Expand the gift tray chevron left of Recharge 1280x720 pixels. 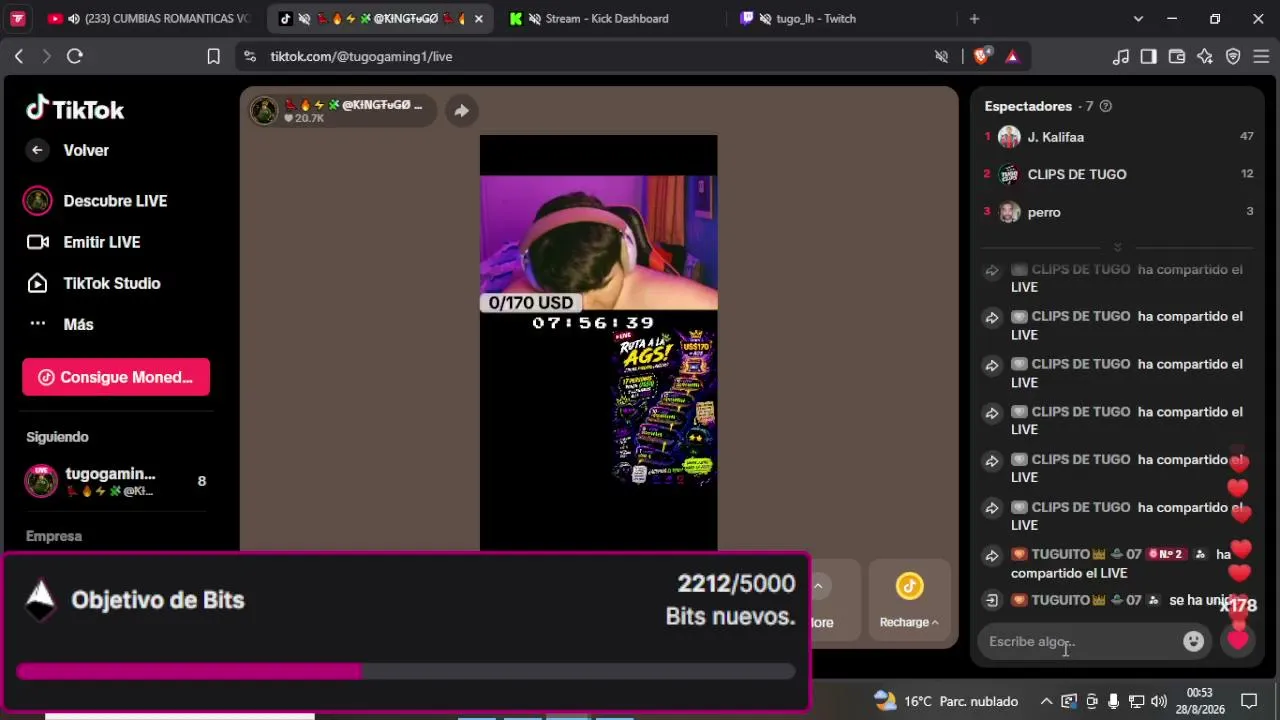[818, 586]
